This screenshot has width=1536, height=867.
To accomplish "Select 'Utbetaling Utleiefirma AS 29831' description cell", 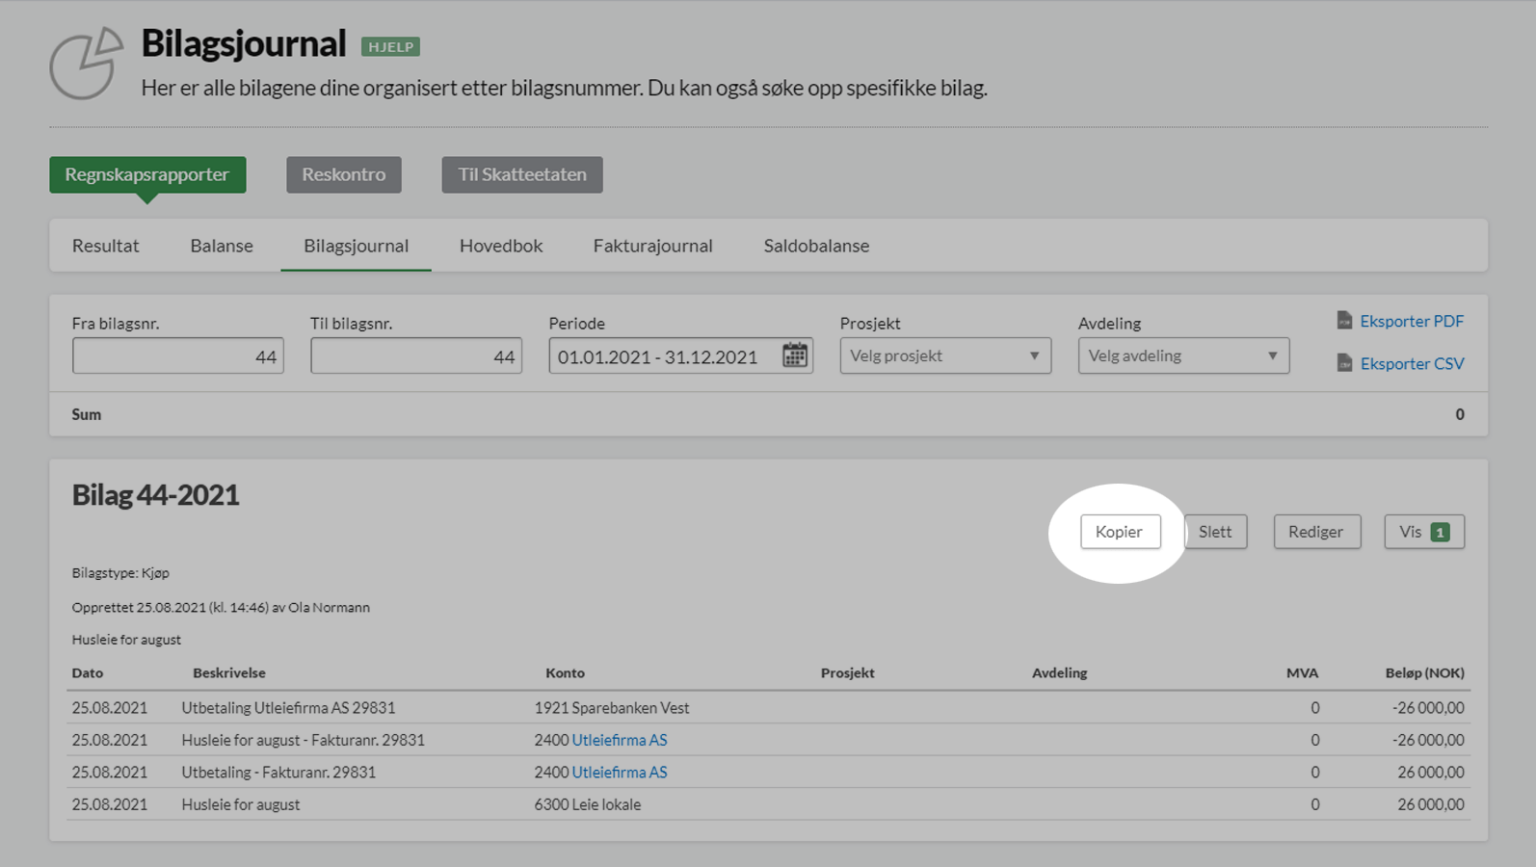I will click(x=288, y=708).
